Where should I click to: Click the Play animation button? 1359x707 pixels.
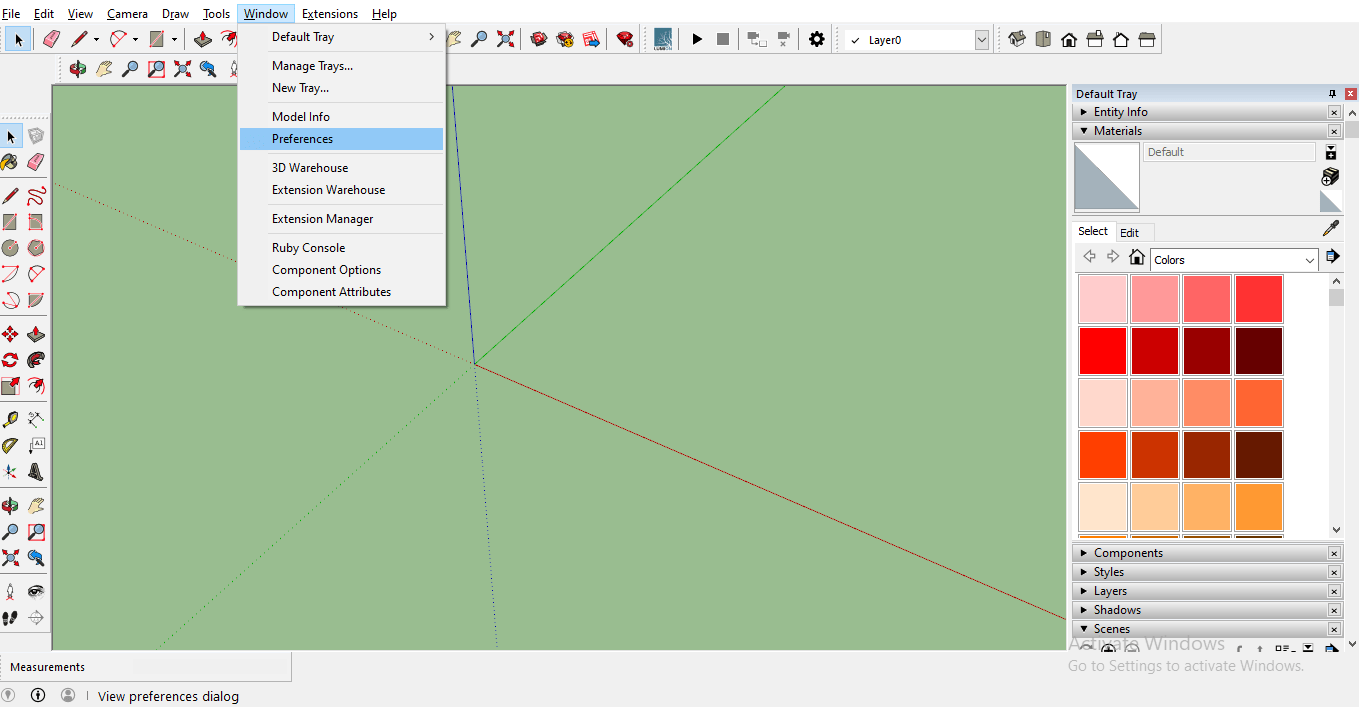click(697, 39)
